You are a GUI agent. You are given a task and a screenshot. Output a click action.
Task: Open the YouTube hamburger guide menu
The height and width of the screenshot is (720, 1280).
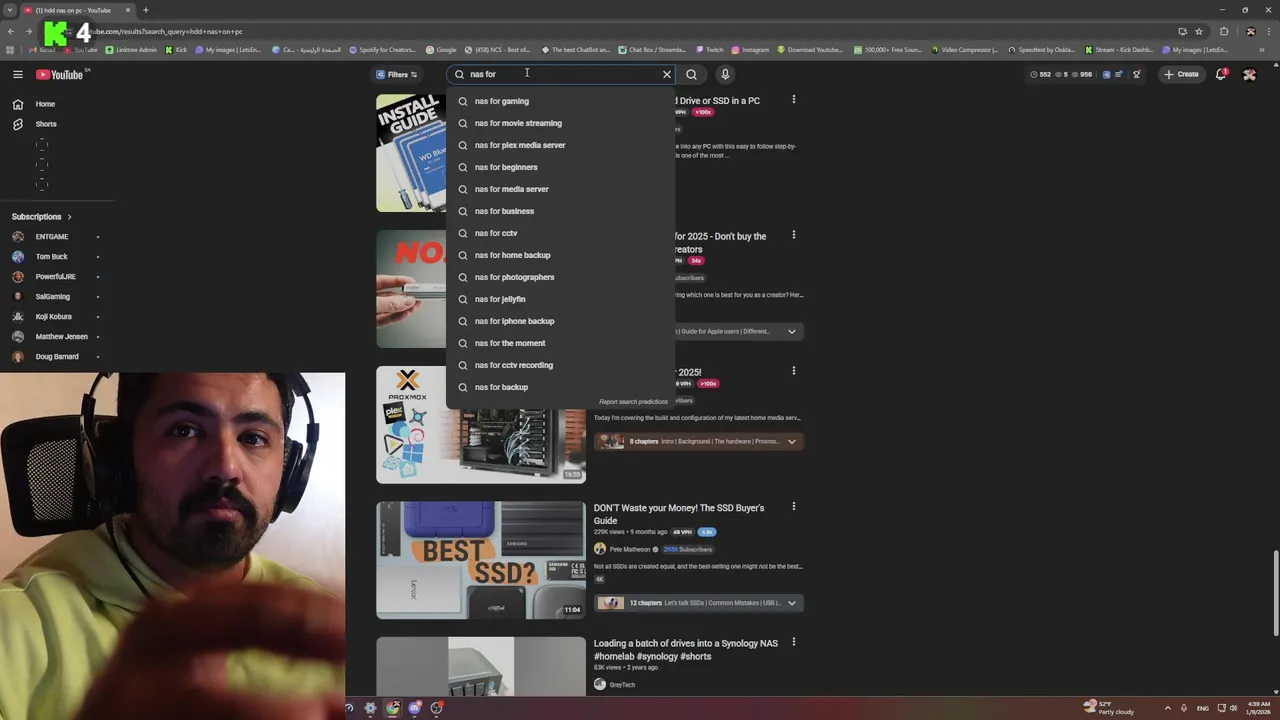[x=18, y=74]
